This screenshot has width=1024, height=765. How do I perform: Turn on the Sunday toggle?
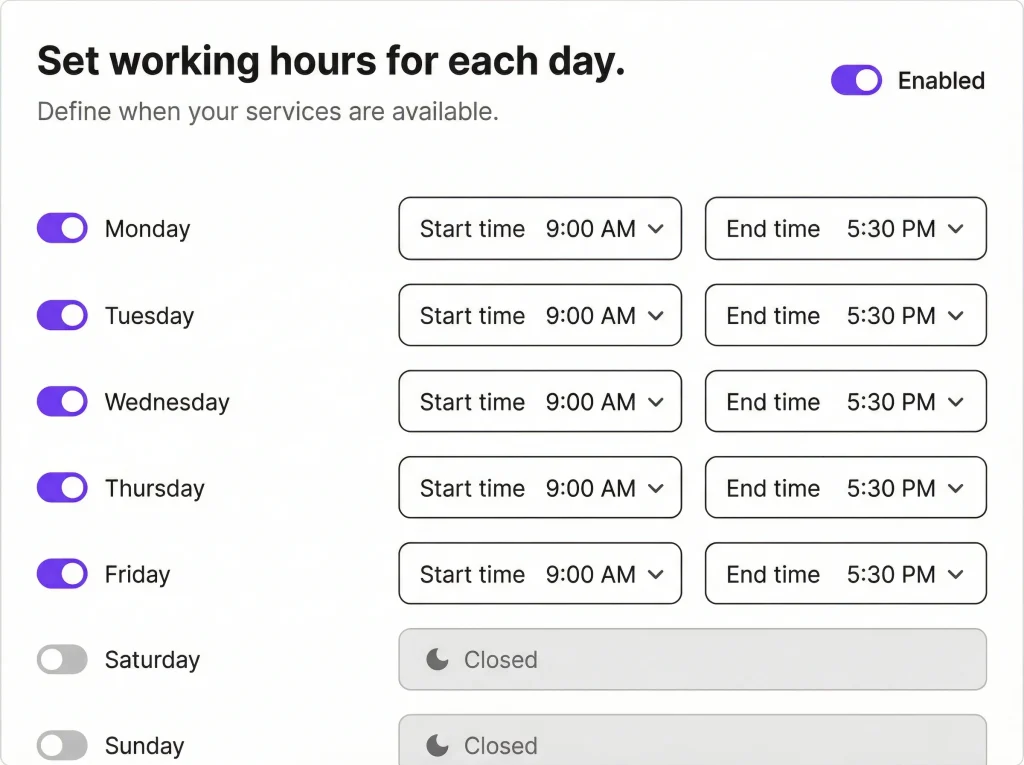(61, 746)
